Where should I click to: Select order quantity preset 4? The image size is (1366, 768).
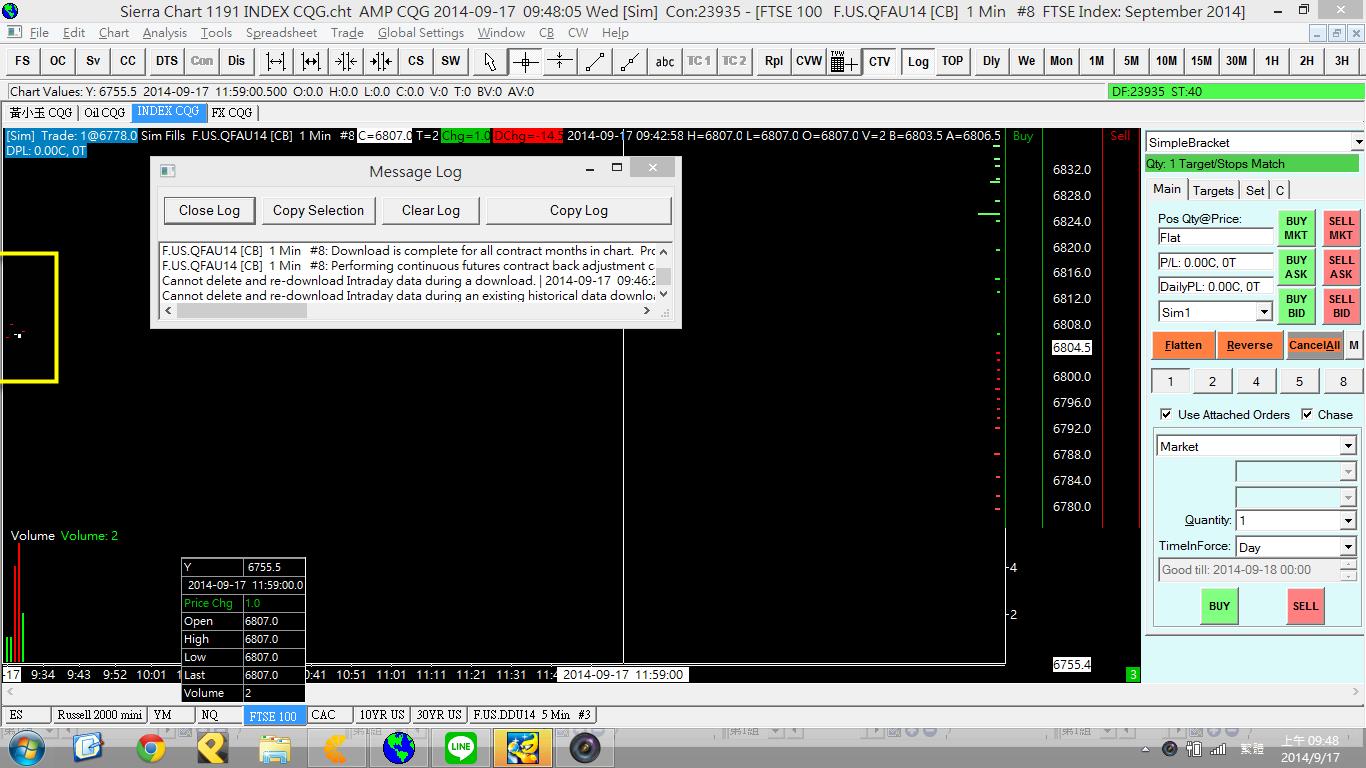(1256, 381)
